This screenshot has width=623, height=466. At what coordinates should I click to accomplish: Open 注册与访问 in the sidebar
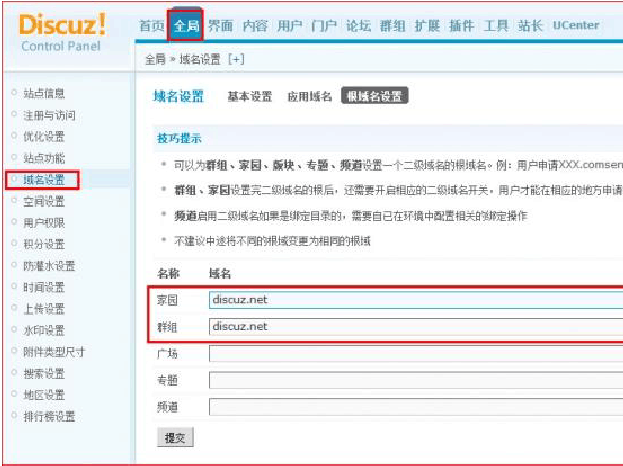(x=49, y=115)
